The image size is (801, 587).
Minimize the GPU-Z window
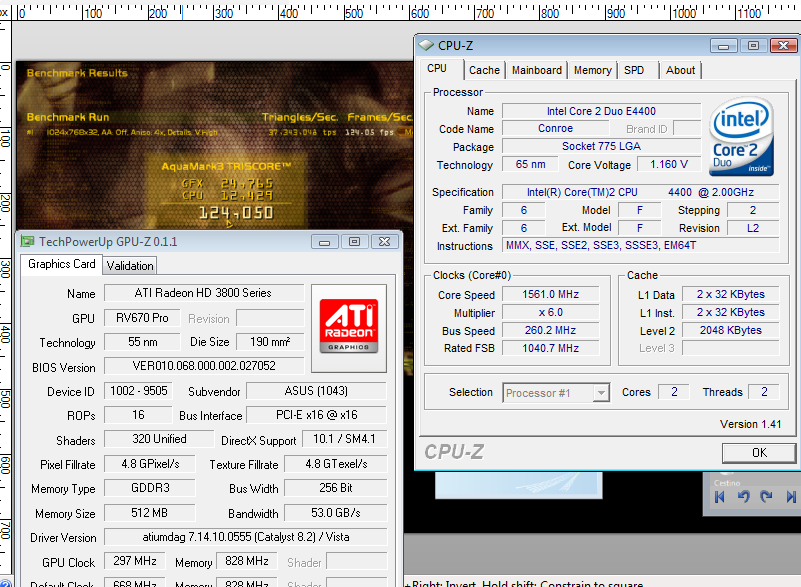click(324, 242)
